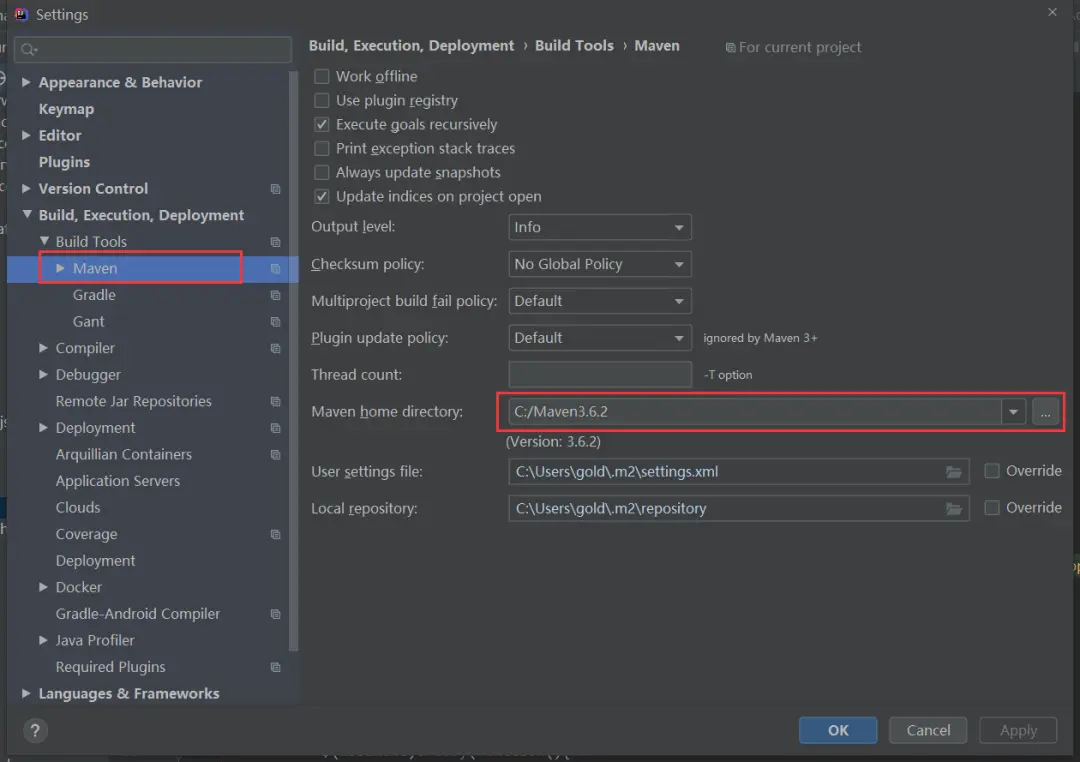Click Build, Execution, Deployment in the breadcrumb
The image size is (1080, 762).
[x=411, y=45]
